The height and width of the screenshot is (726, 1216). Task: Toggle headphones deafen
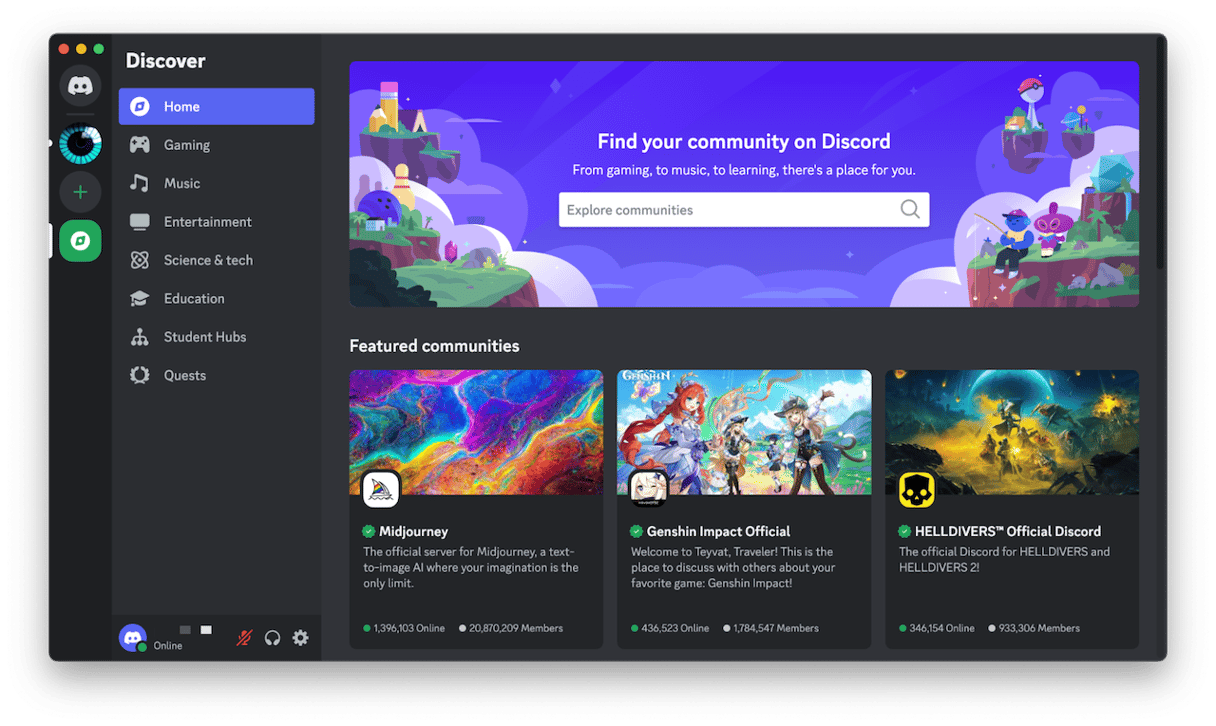click(272, 638)
